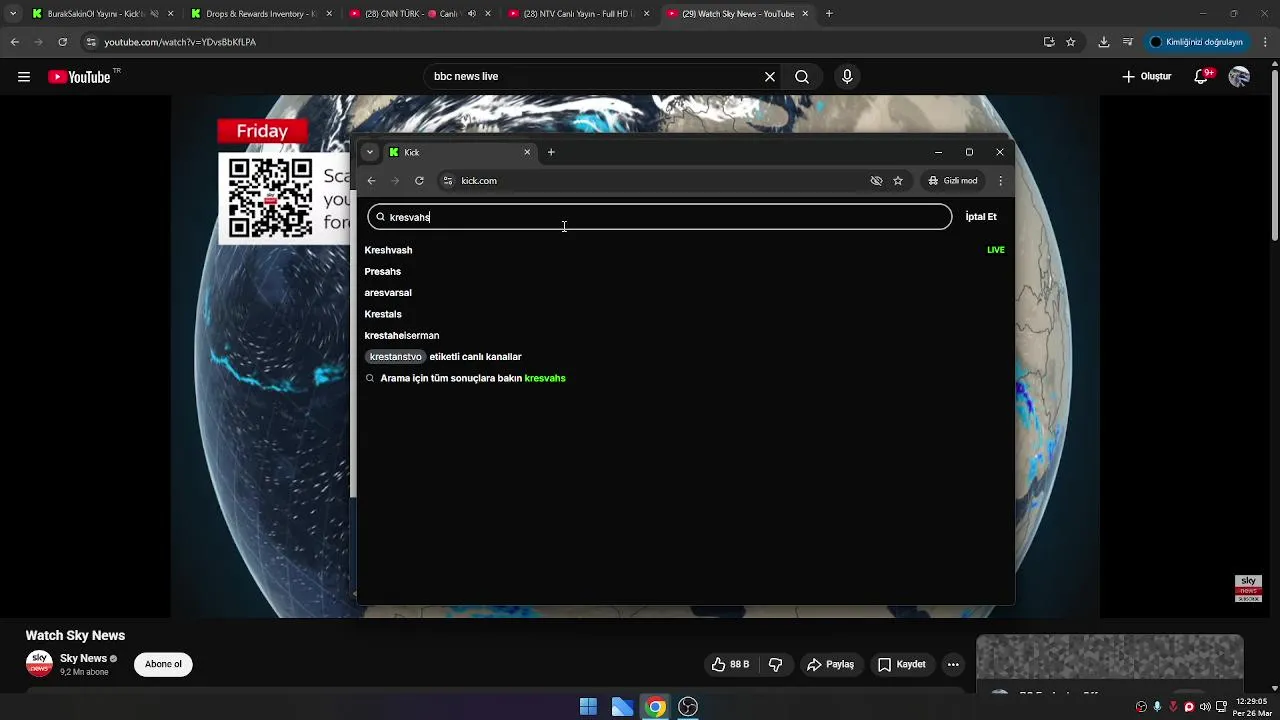Open Chrome from the Windows taskbar
The image size is (1280, 720).
(x=655, y=707)
